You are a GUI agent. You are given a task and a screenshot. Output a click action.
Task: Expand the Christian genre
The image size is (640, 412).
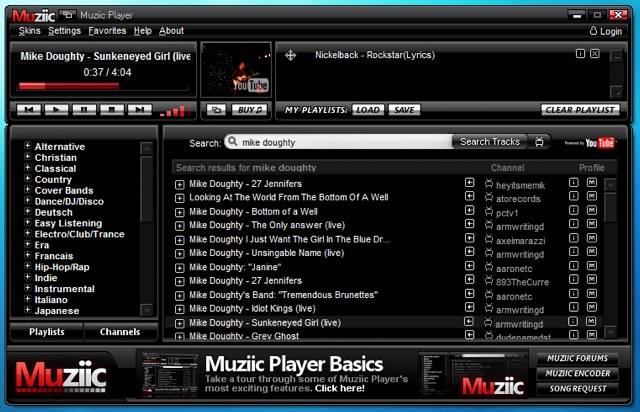coord(27,156)
